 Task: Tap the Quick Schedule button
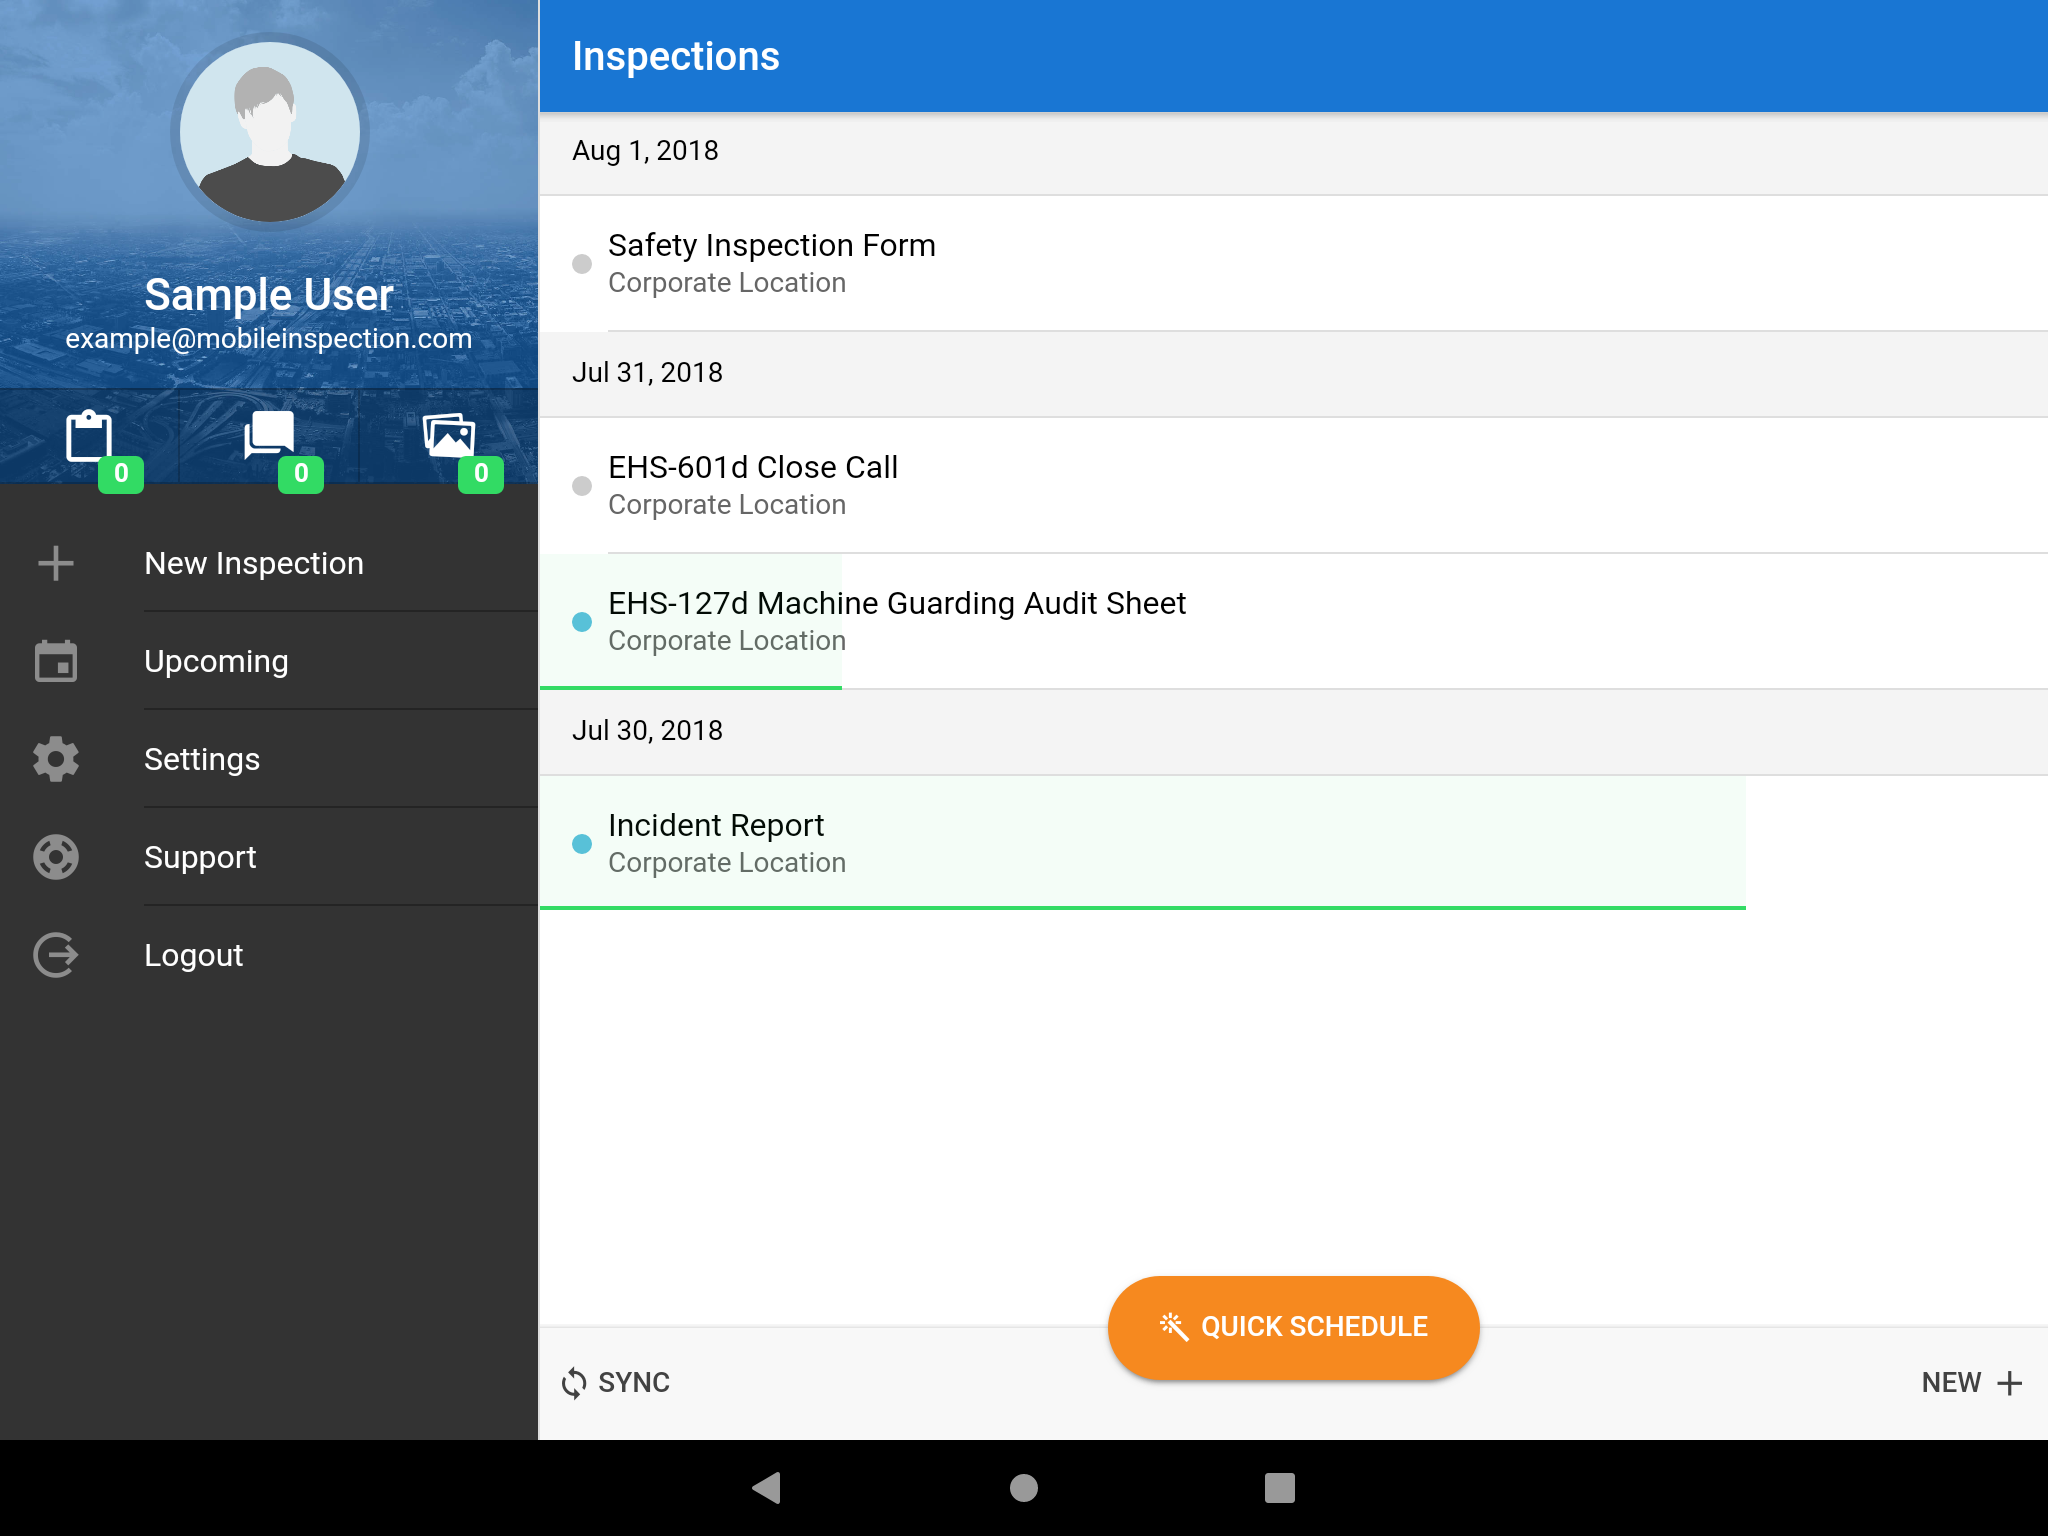(1293, 1327)
